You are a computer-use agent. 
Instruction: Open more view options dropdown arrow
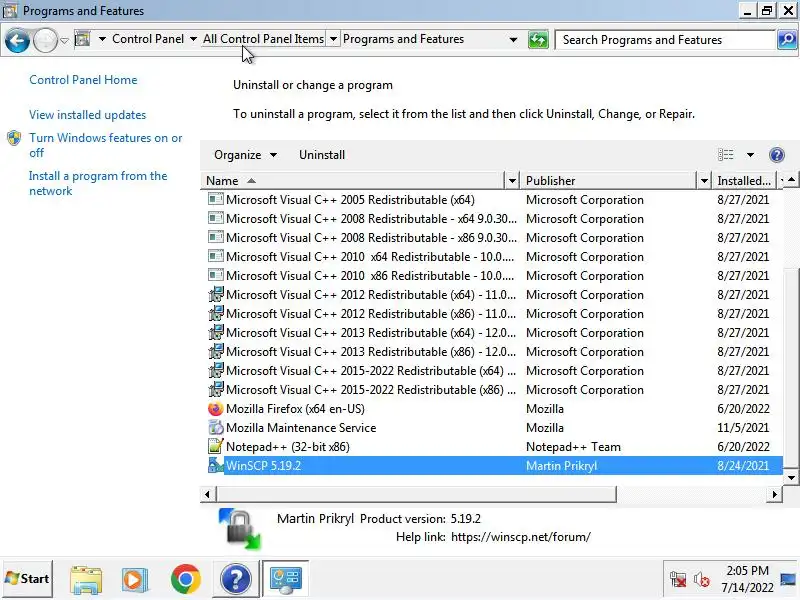(750, 155)
